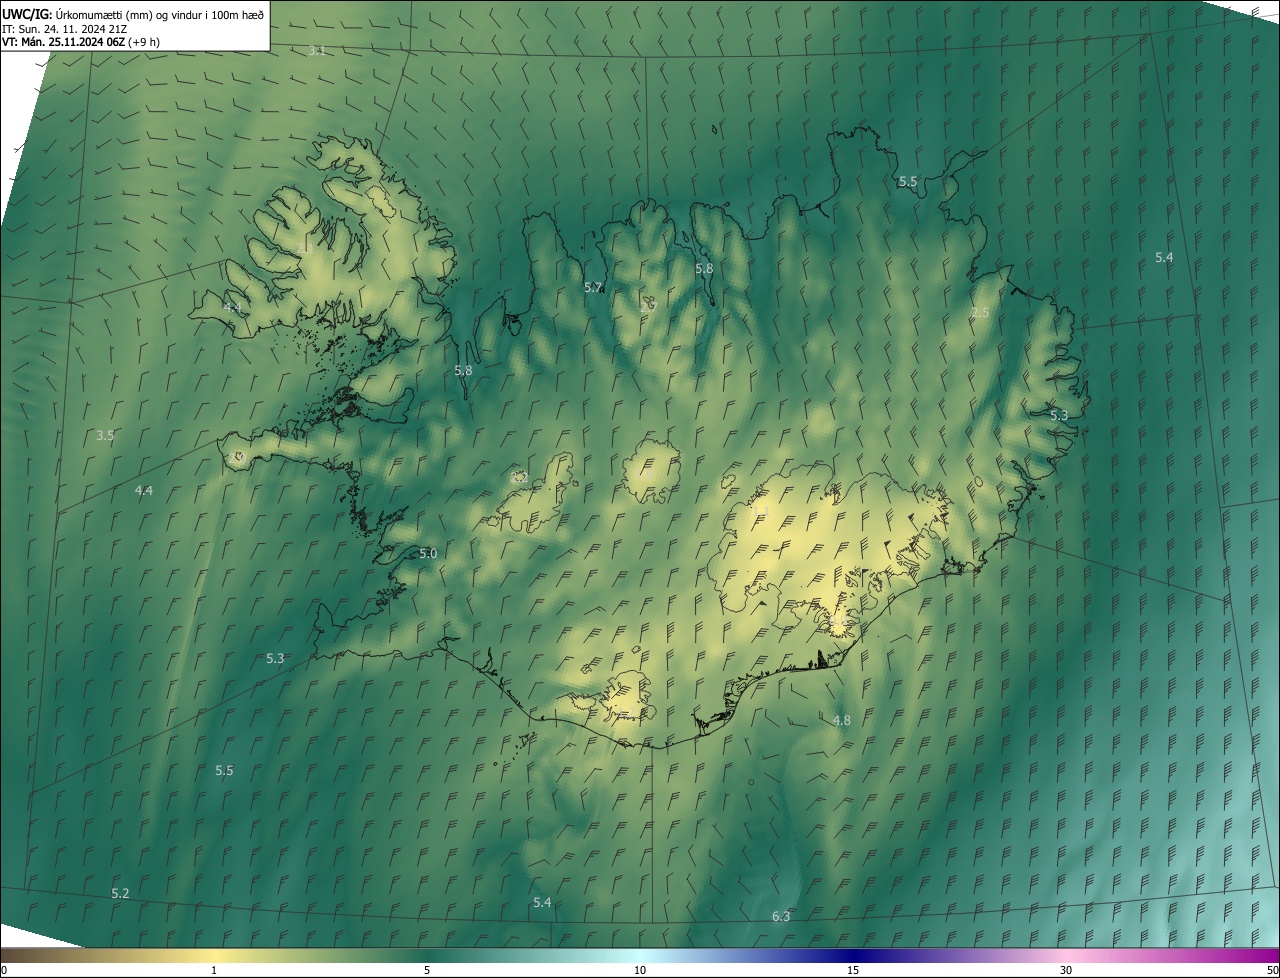Click the value label 5.0 on the map
Viewport: 1280px width, 978px height.
[428, 554]
